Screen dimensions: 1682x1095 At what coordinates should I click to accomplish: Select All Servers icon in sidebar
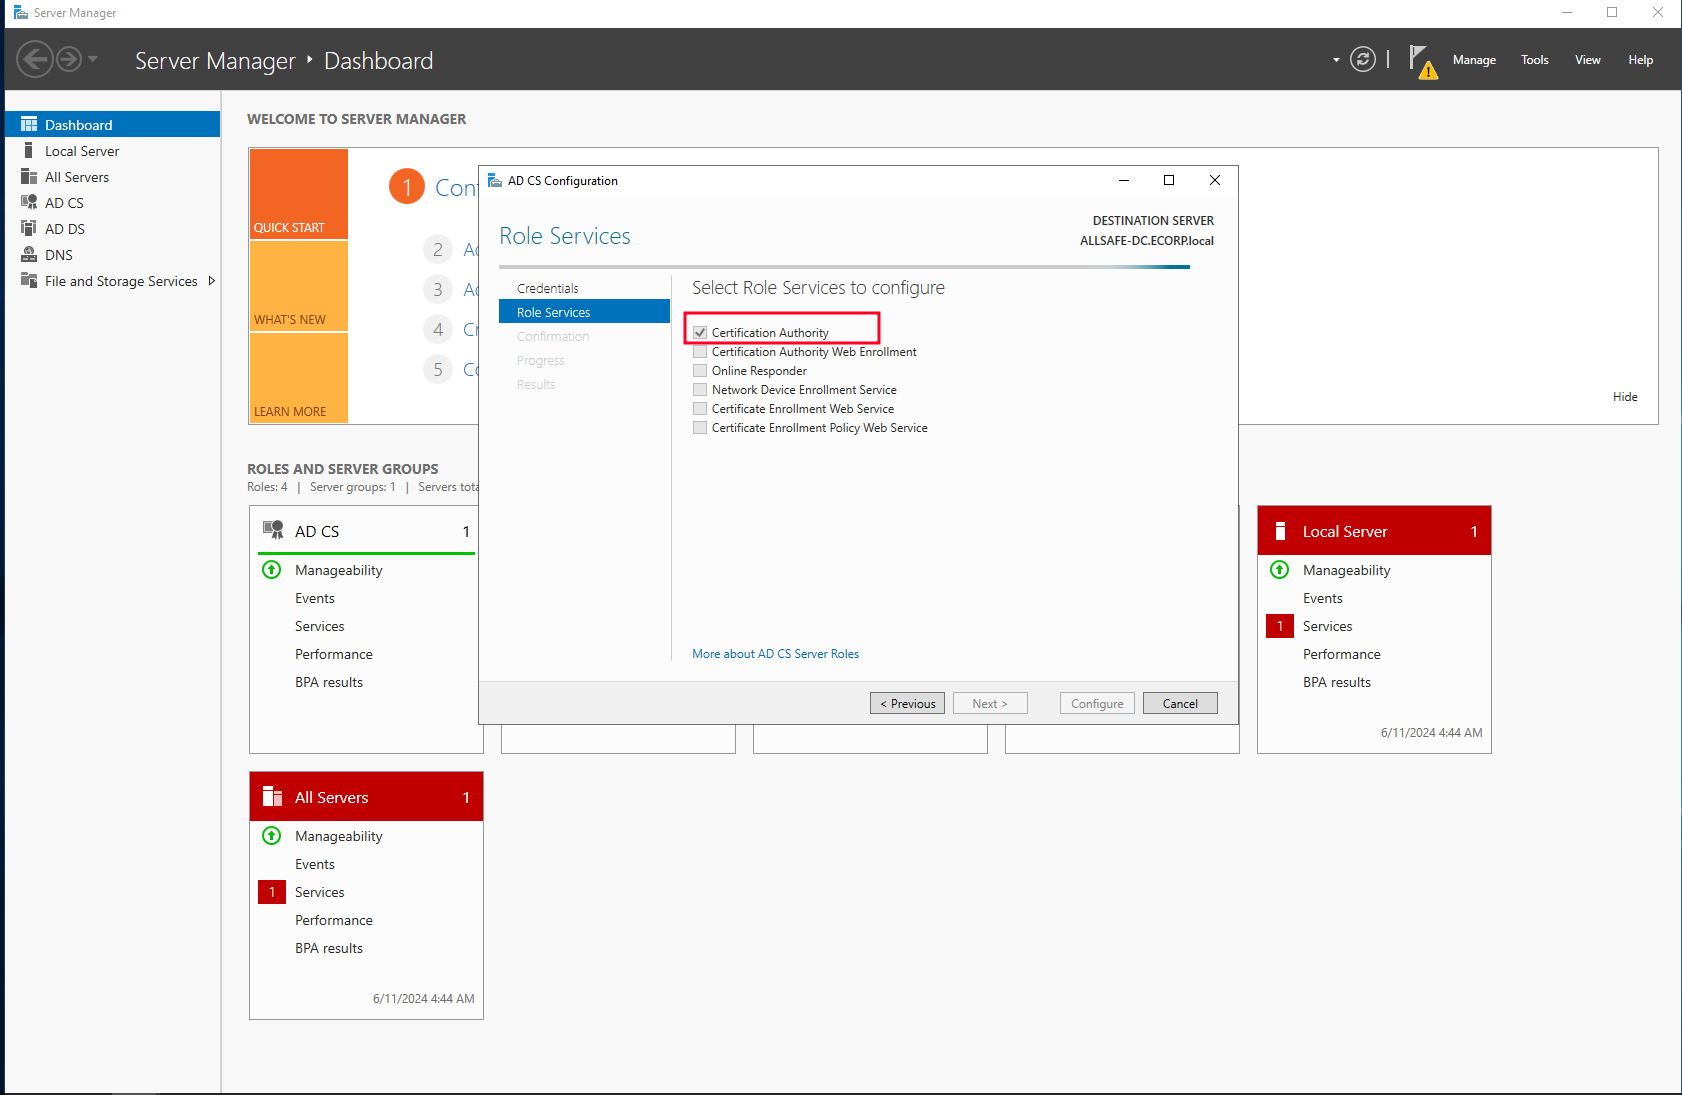click(x=29, y=176)
